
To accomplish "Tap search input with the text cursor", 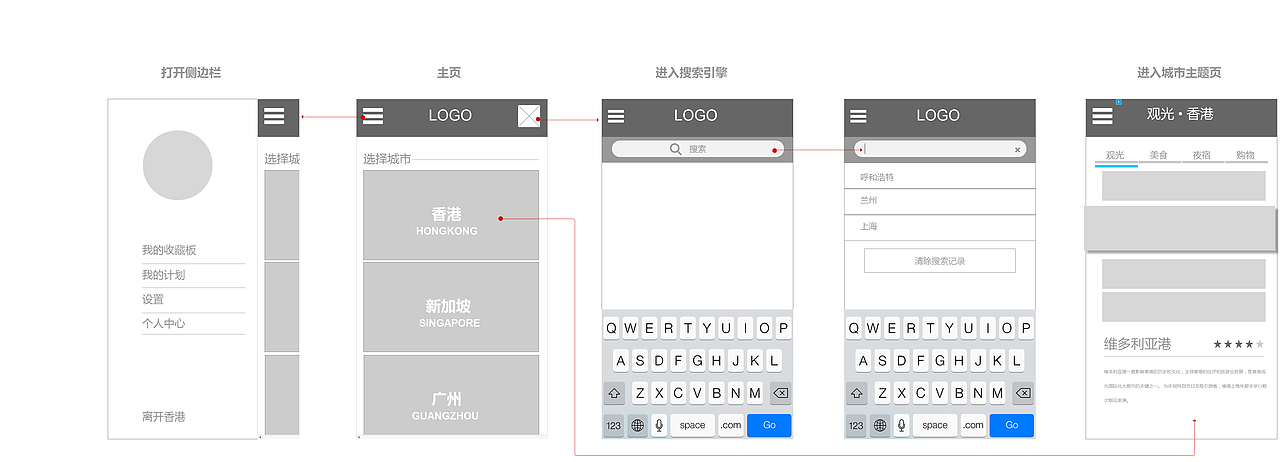I will point(940,149).
